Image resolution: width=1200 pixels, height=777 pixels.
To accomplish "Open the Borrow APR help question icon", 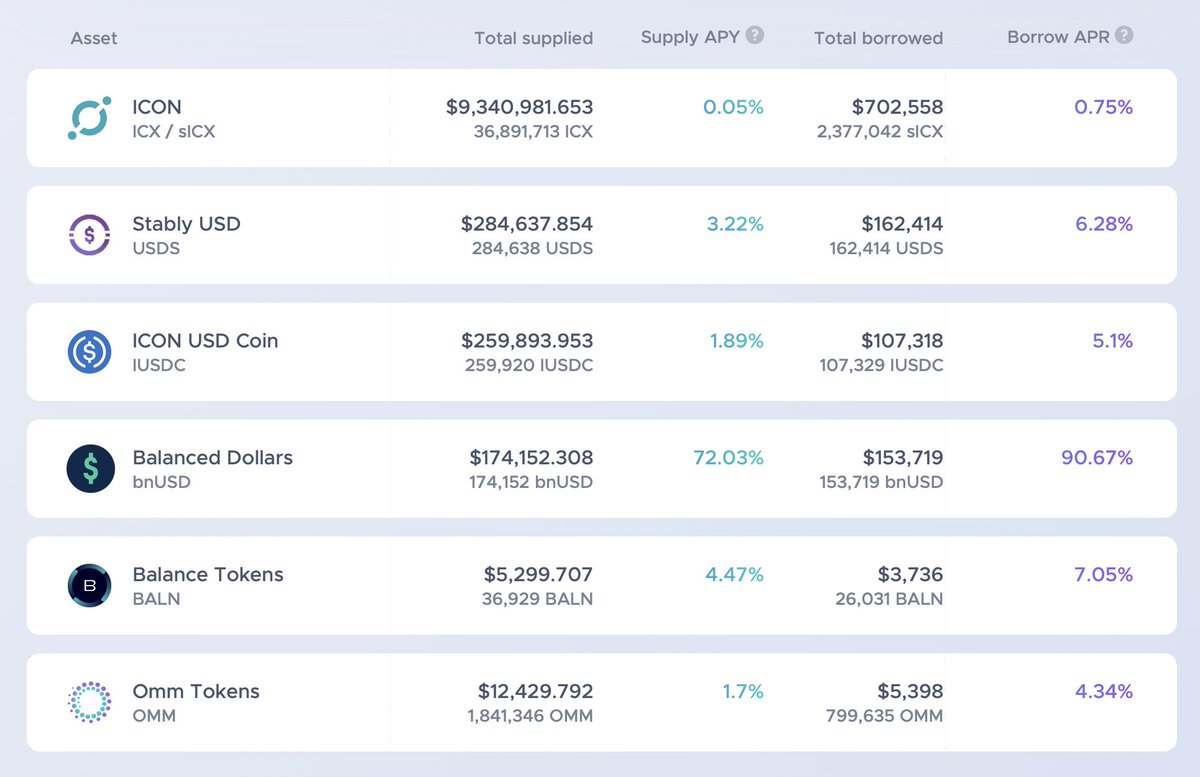I will pyautogui.click(x=1125, y=35).
